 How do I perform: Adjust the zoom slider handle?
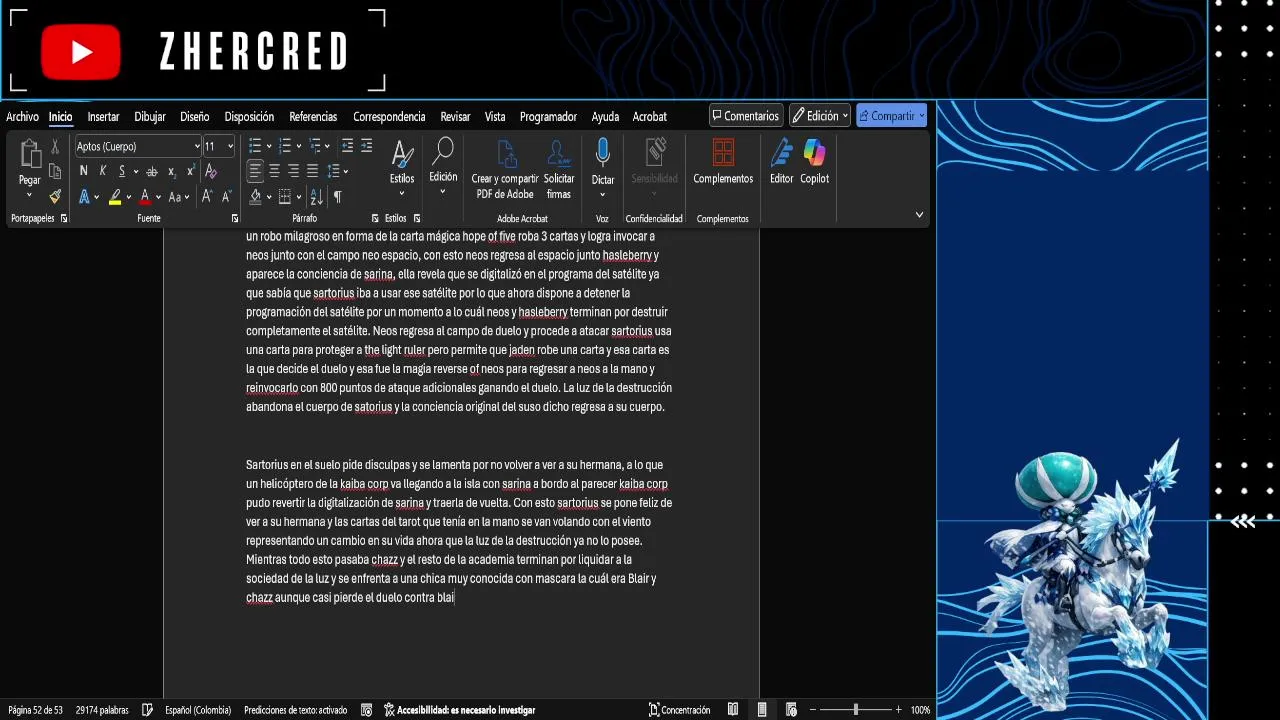[855, 710]
